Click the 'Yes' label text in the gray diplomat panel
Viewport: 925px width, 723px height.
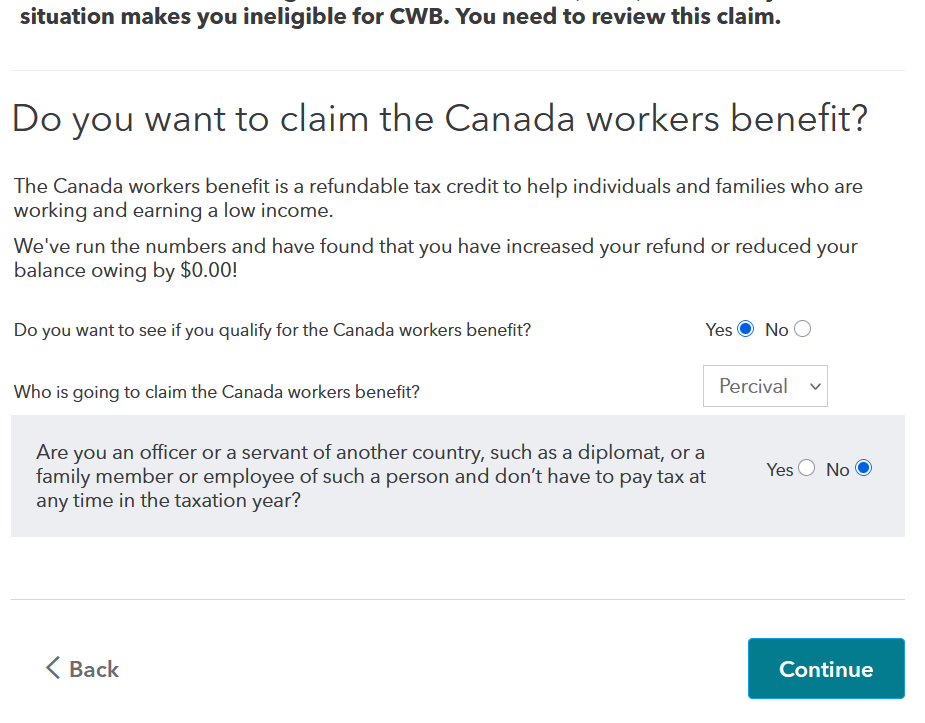point(779,469)
